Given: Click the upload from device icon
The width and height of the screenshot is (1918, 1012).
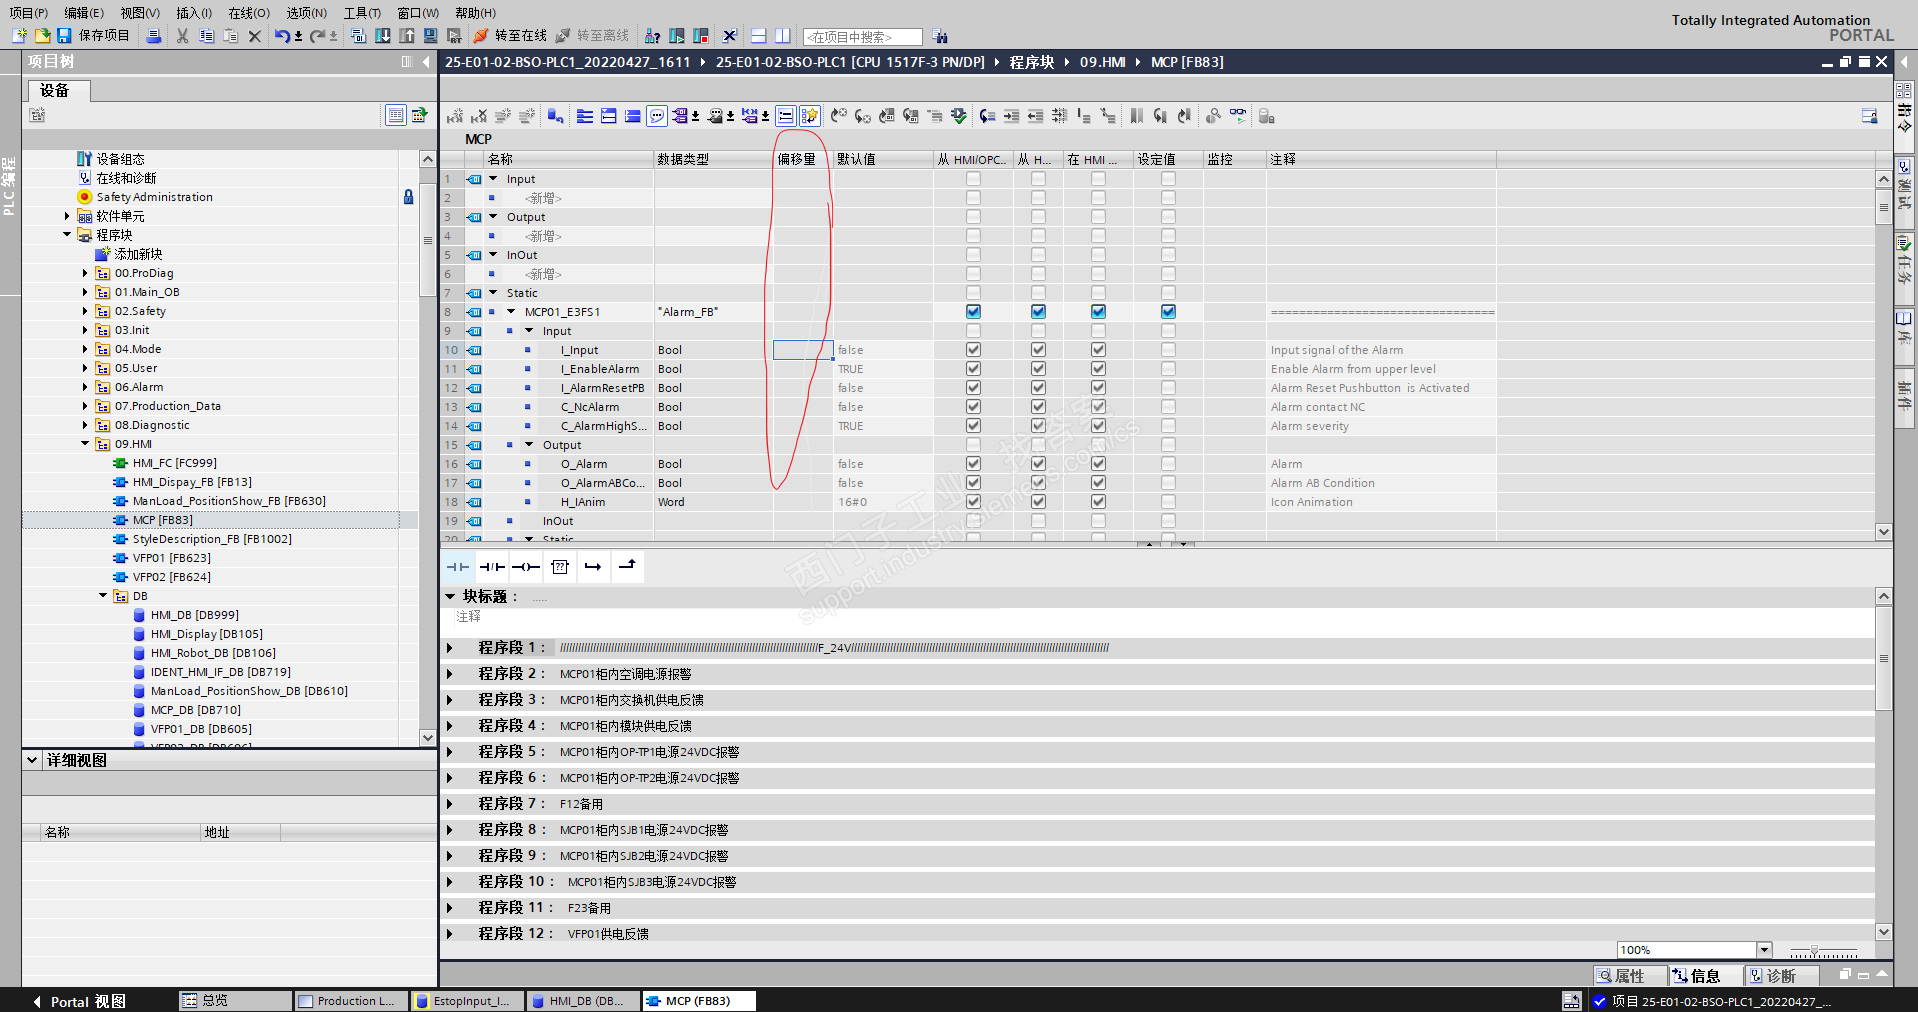Looking at the screenshot, I should pyautogui.click(x=407, y=36).
